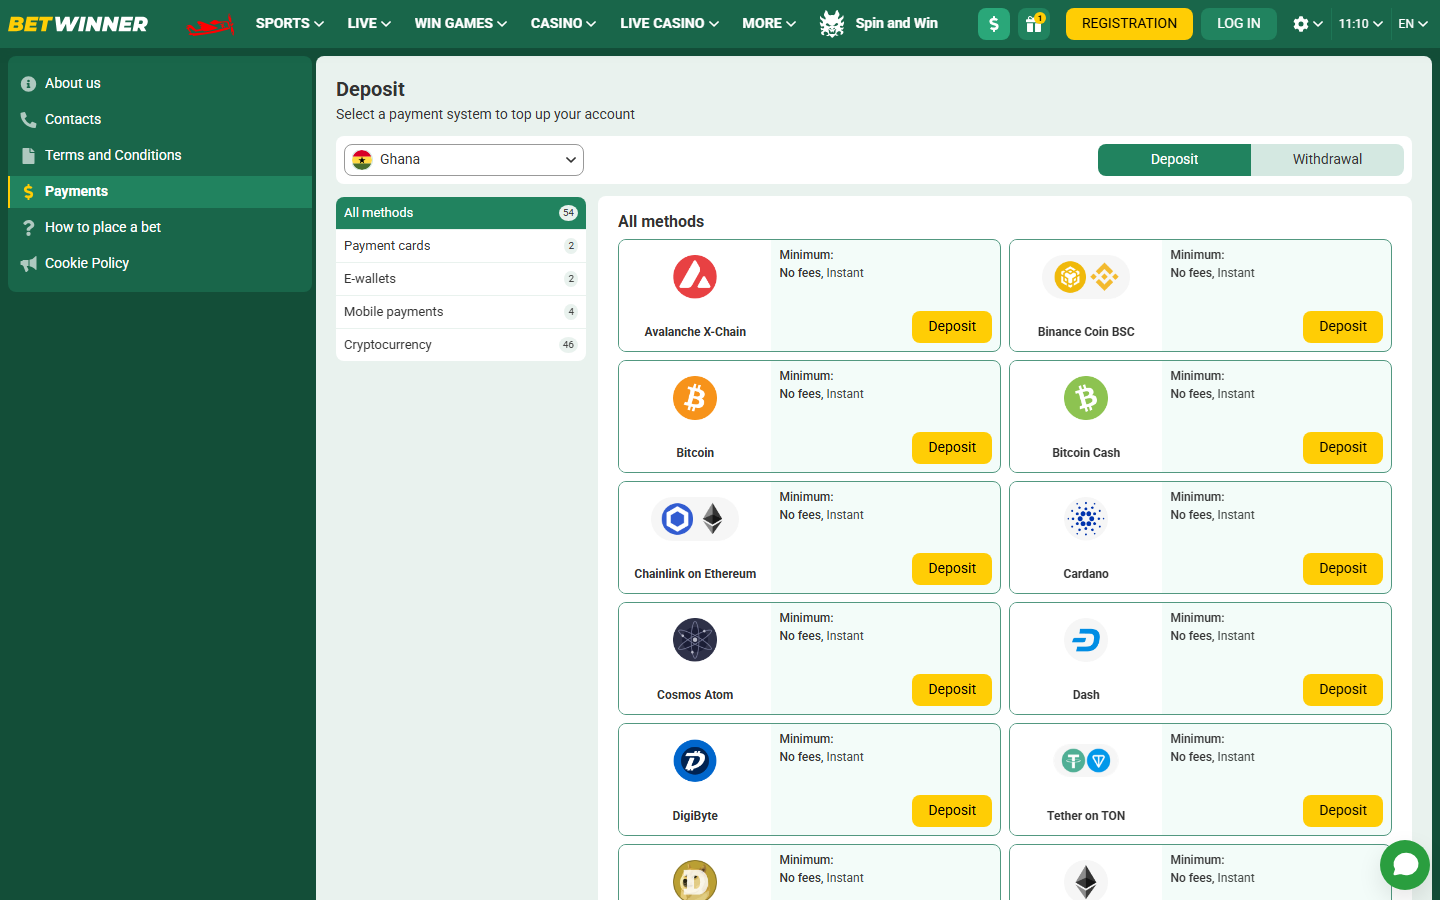This screenshot has height=900, width=1440.
Task: Click the About us info icon
Action: 28,84
